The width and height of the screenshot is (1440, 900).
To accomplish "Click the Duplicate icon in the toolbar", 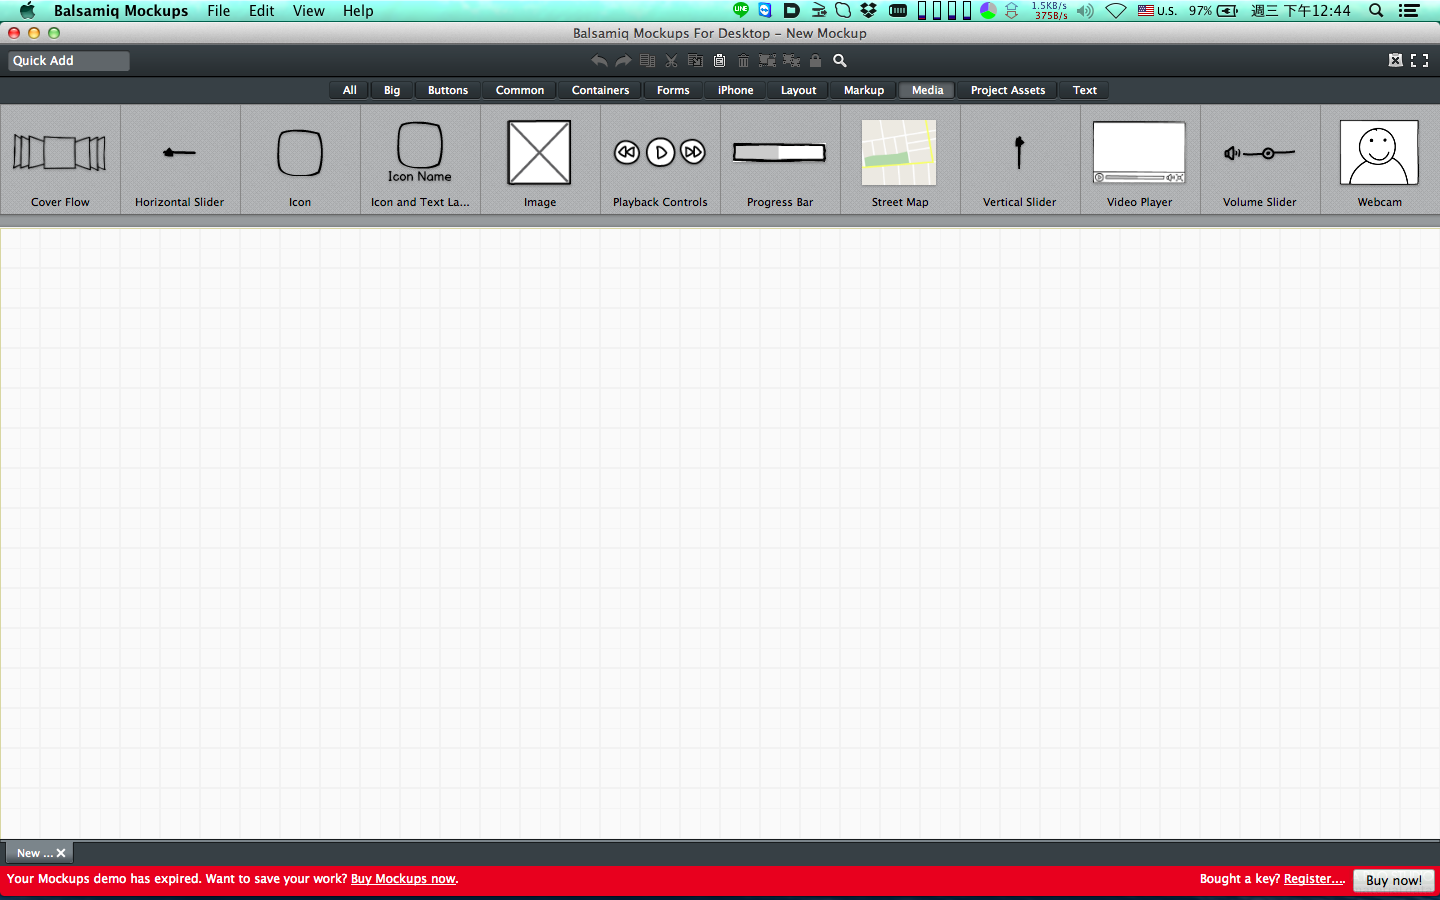I will (x=647, y=61).
